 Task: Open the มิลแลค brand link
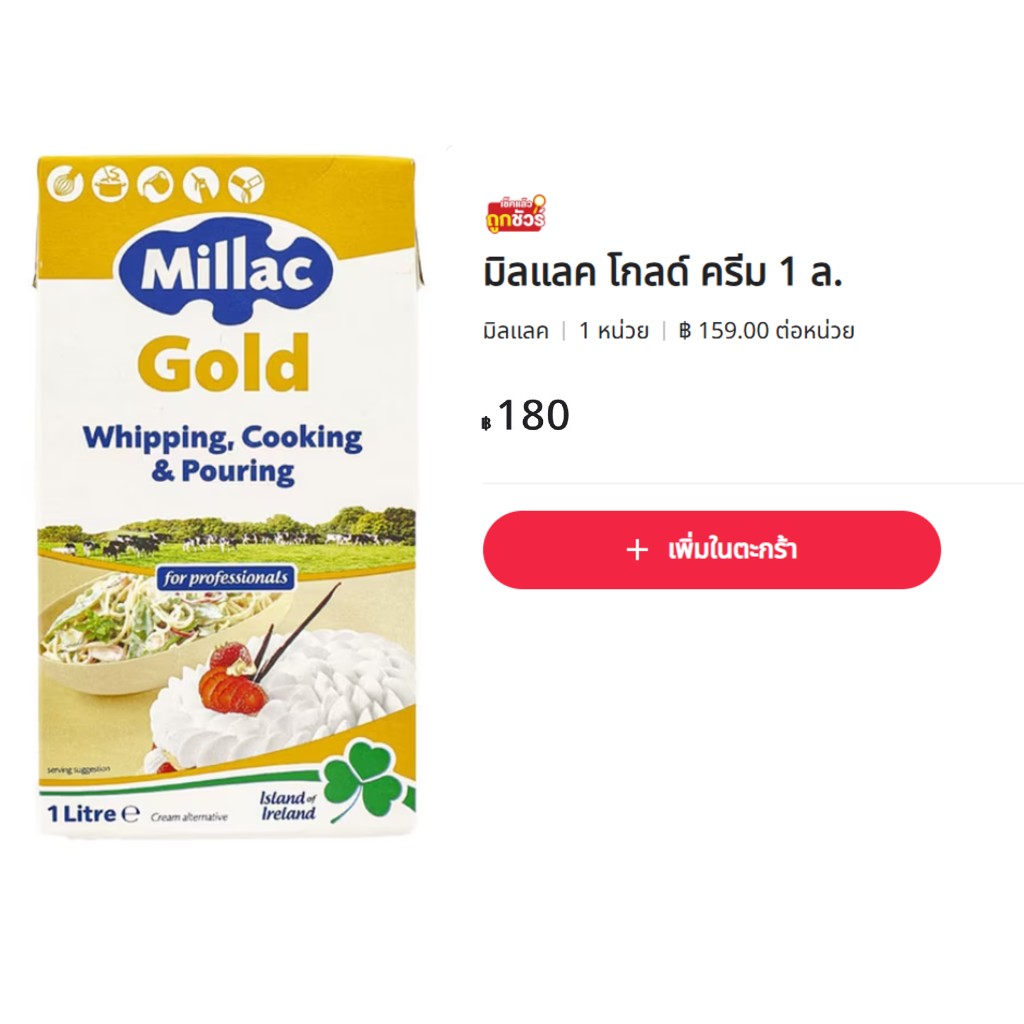516,331
